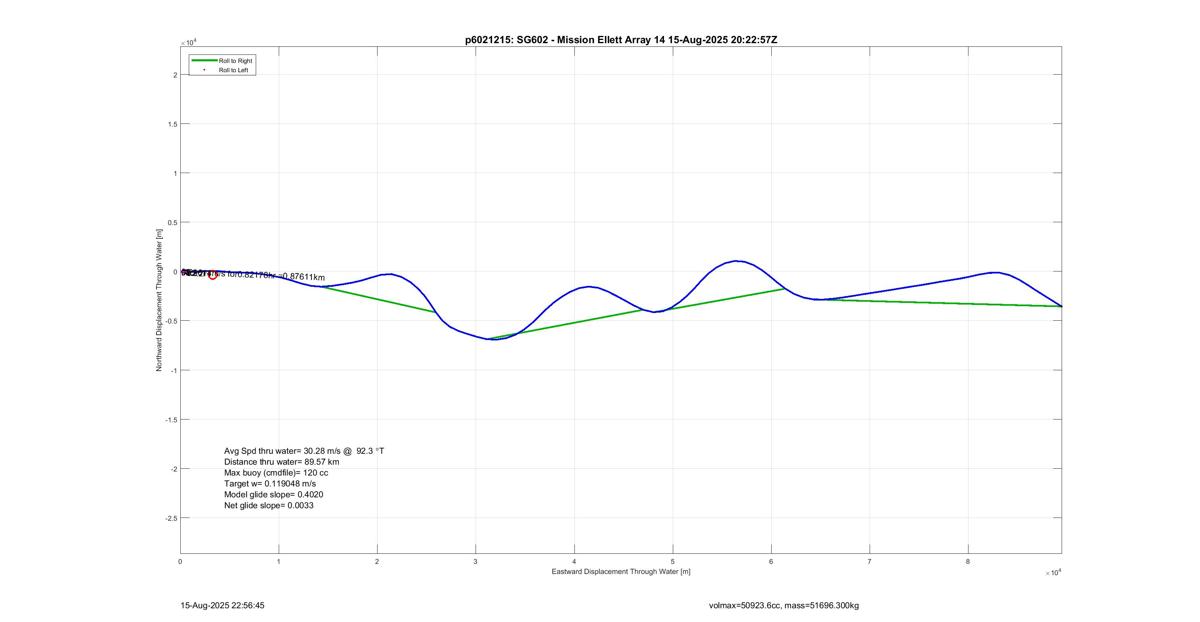
Task: Click the 'Eastward Displacement Through Water [m]' axis label
Action: tap(620, 571)
